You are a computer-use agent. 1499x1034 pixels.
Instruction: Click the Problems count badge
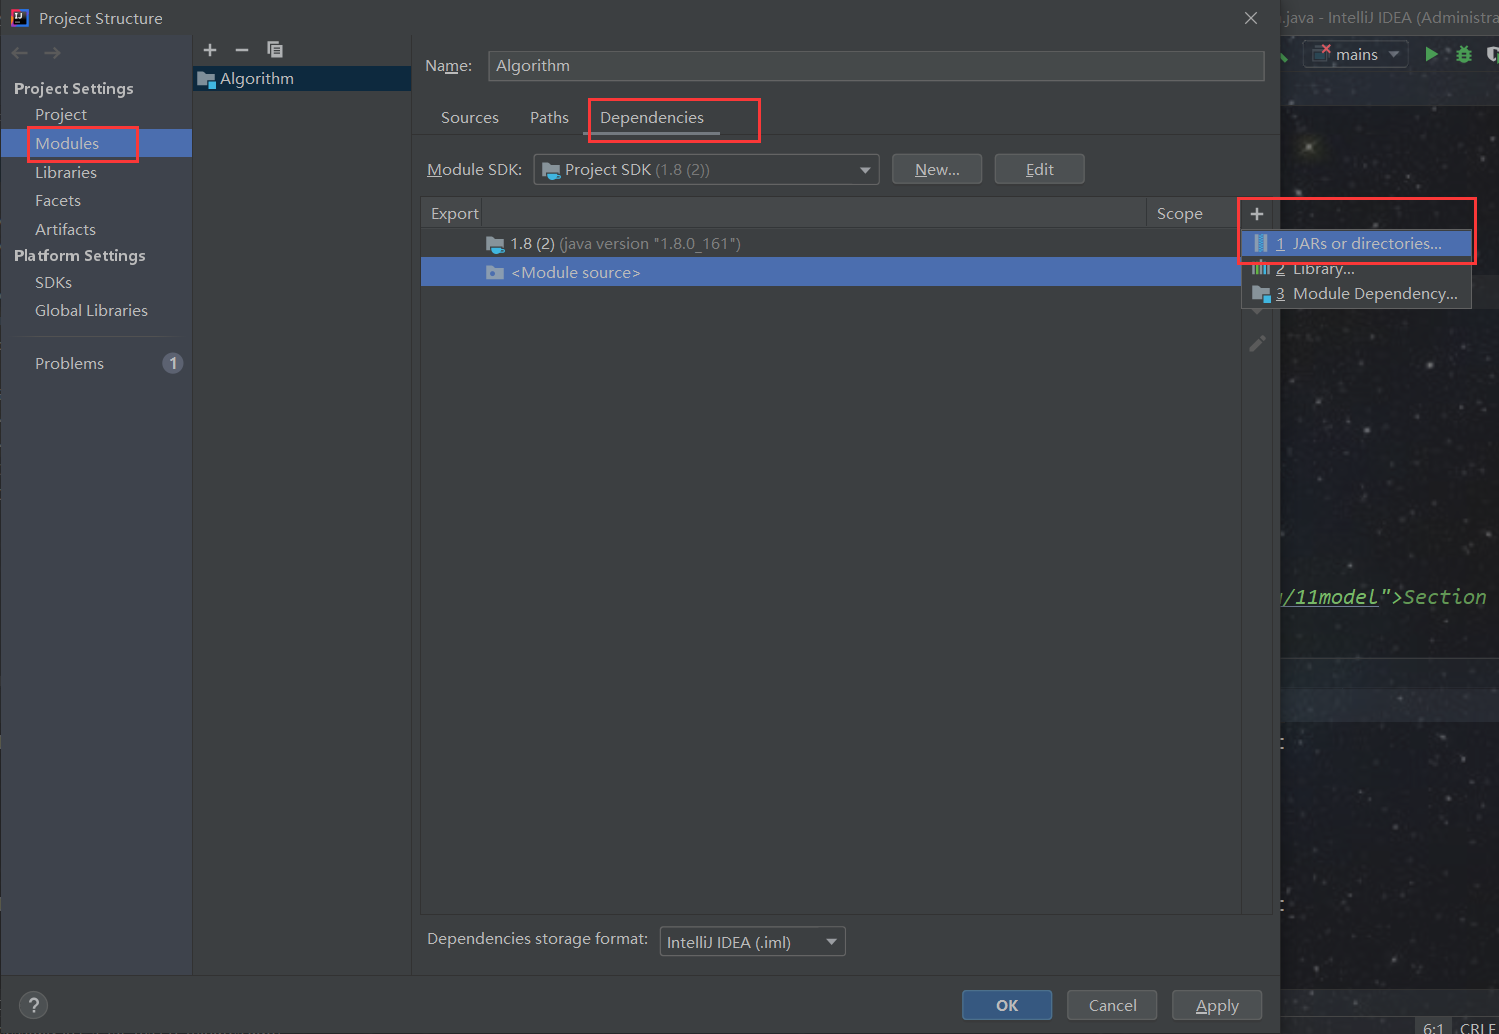click(x=173, y=364)
